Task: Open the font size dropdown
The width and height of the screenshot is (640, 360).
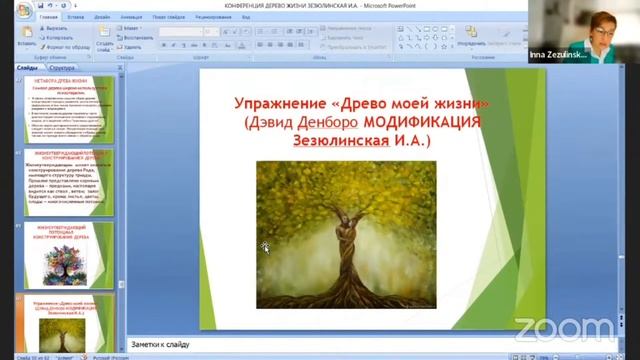Action: 217,32
